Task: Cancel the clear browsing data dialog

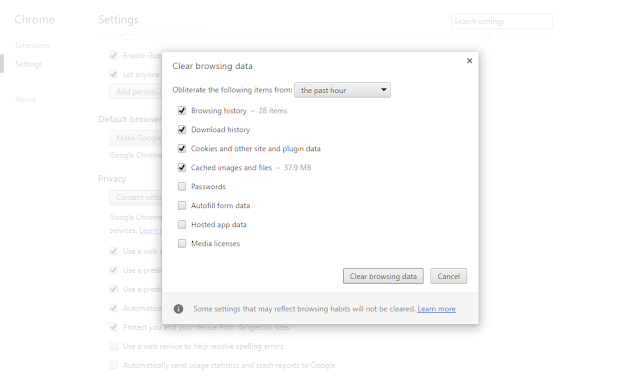Action: (449, 276)
